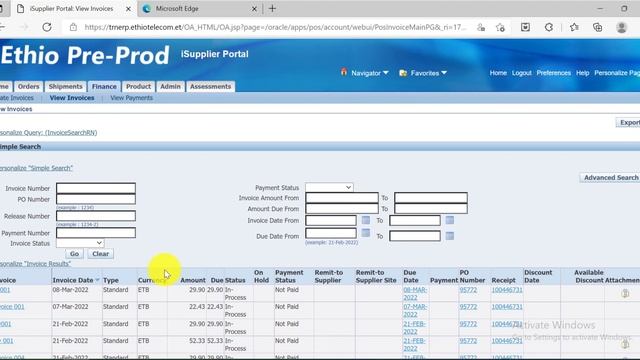
Task: Open calendar picker for Invoice Date From
Action: 366,220
